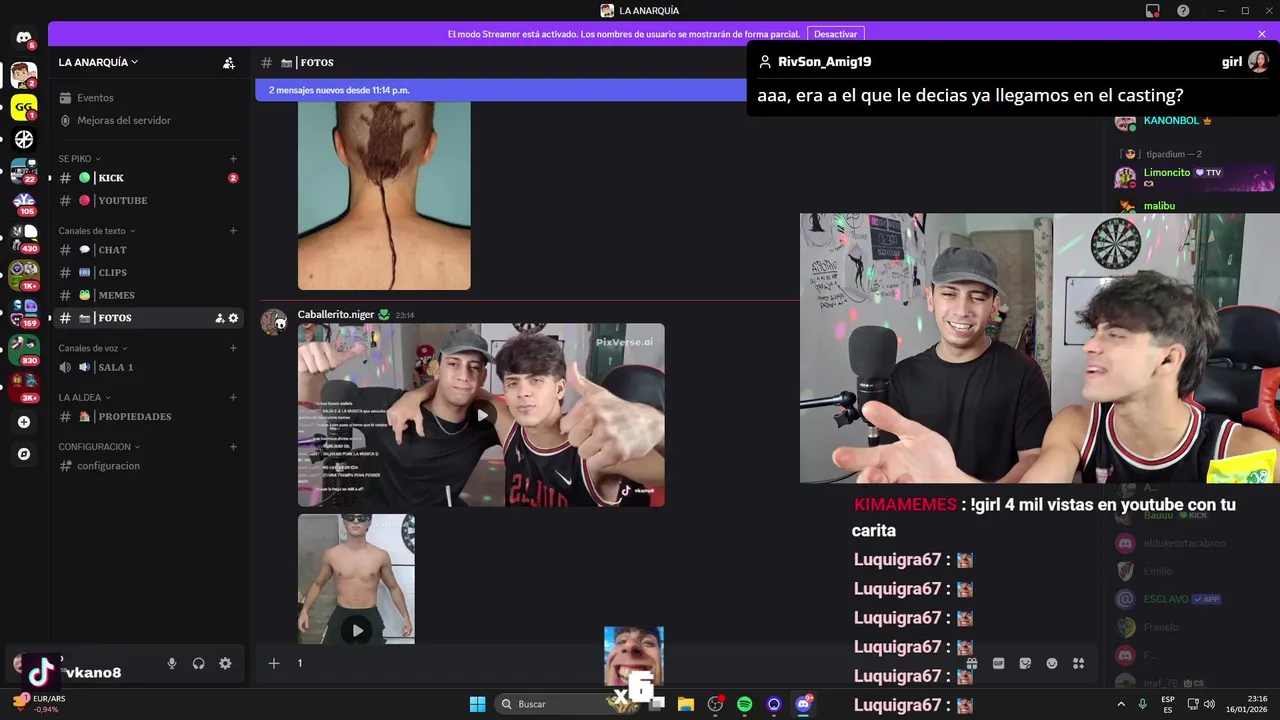
Task: Open Mejoras del servidor
Action: coord(148,120)
